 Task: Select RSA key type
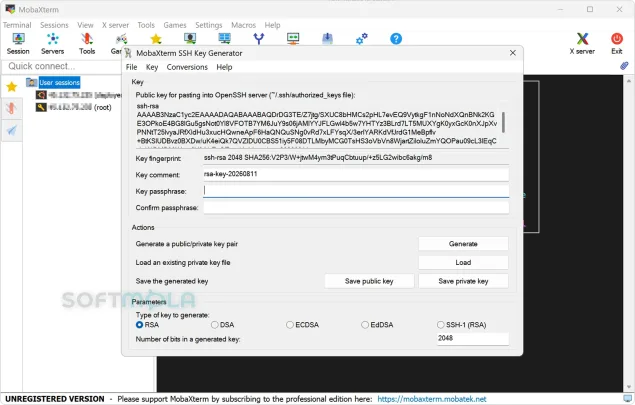pos(140,325)
